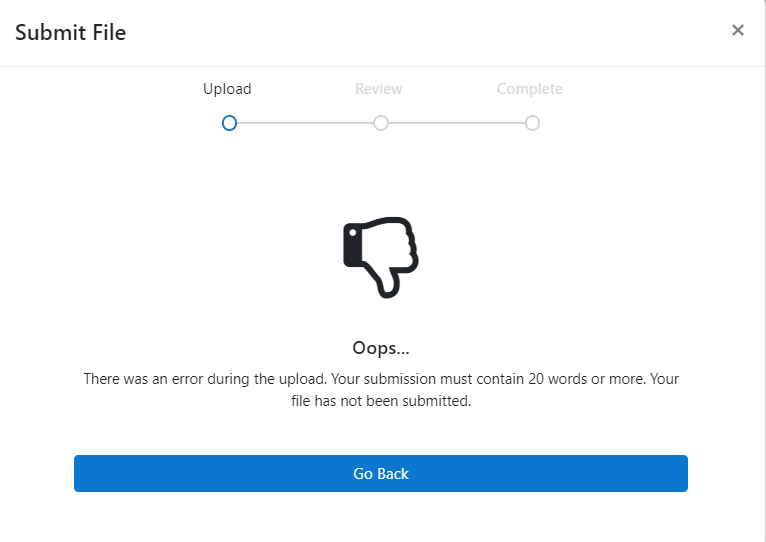This screenshot has height=542, width=766.
Task: Click the Oops... heading
Action: coord(381,348)
